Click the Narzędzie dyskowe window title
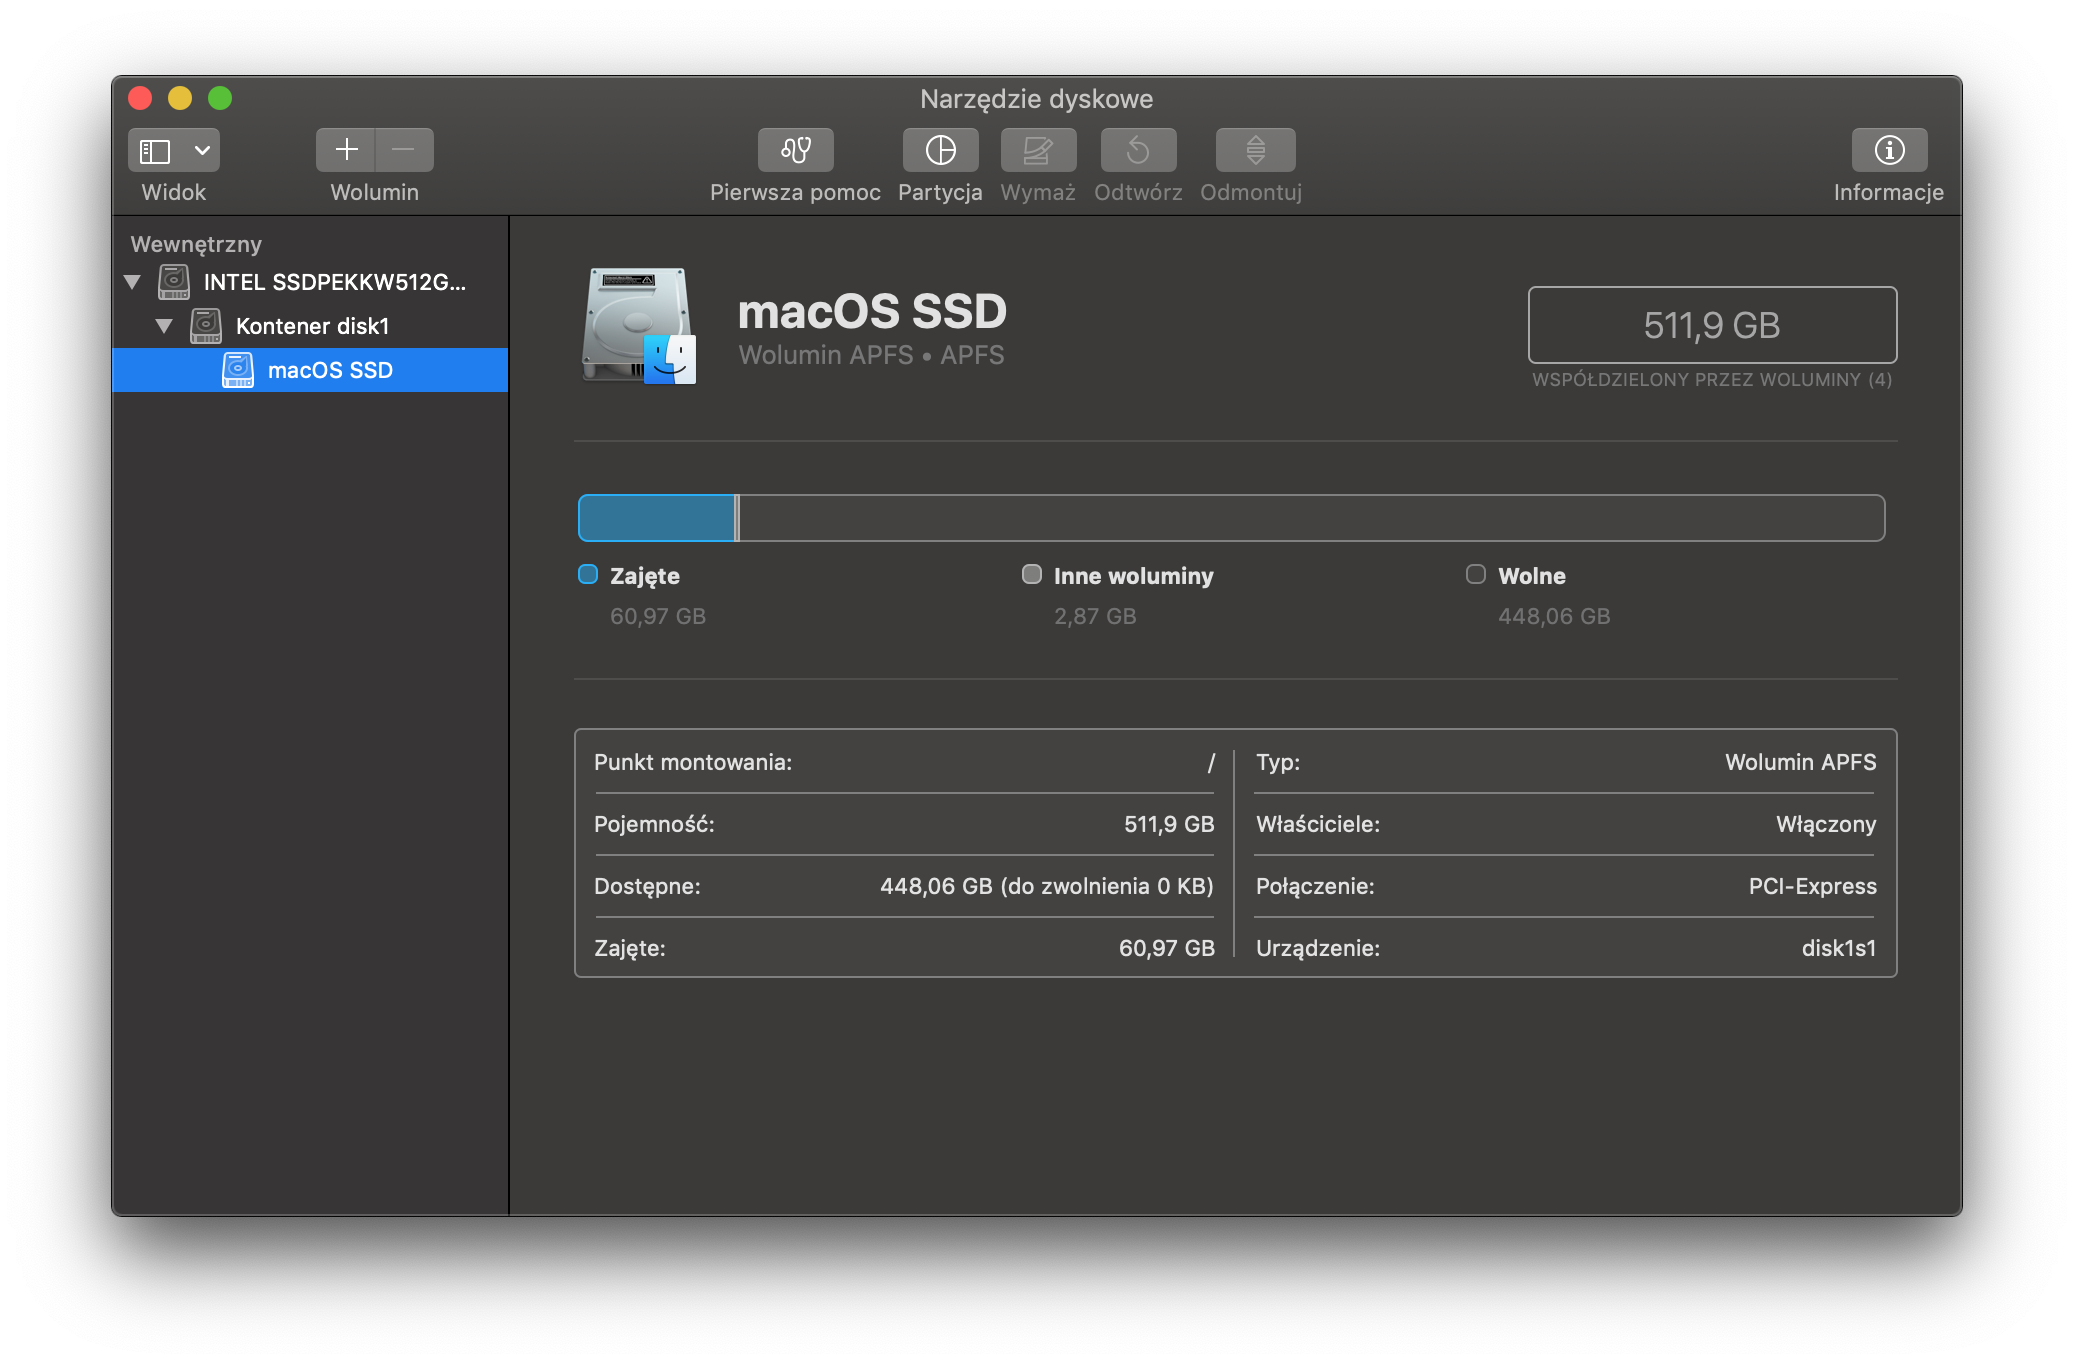The height and width of the screenshot is (1364, 2074). click(x=1036, y=99)
